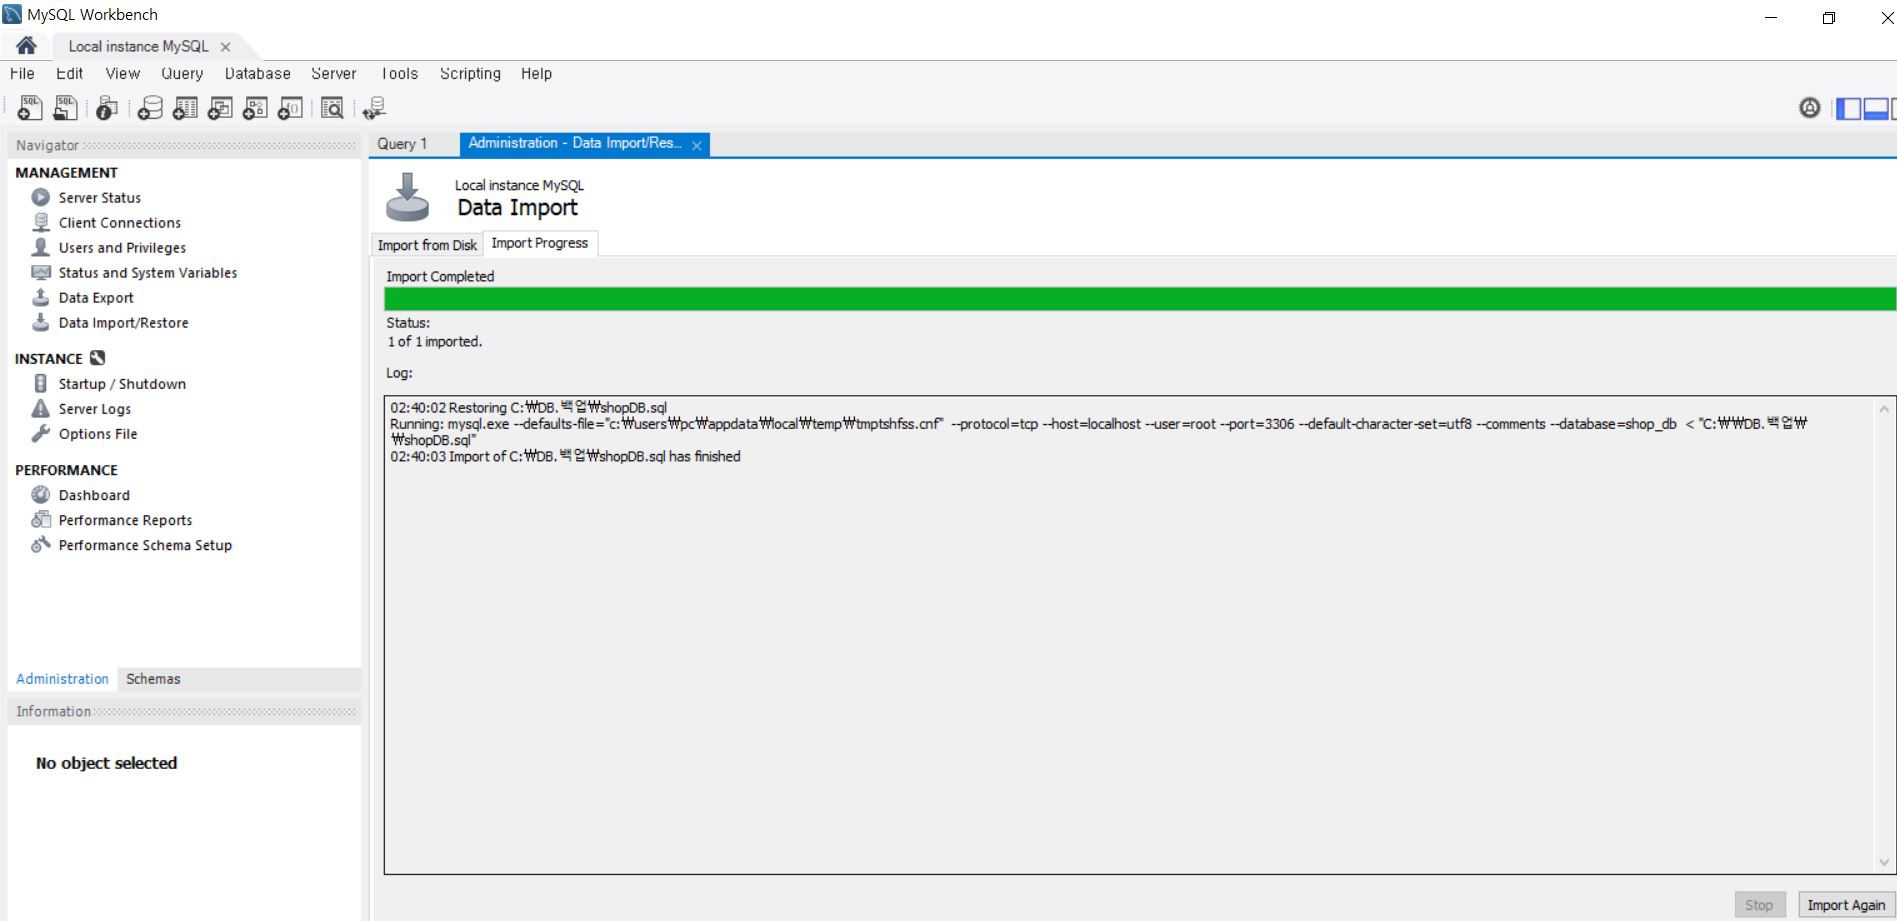The width and height of the screenshot is (1897, 921).
Task: Open the Database menu
Action: click(258, 73)
